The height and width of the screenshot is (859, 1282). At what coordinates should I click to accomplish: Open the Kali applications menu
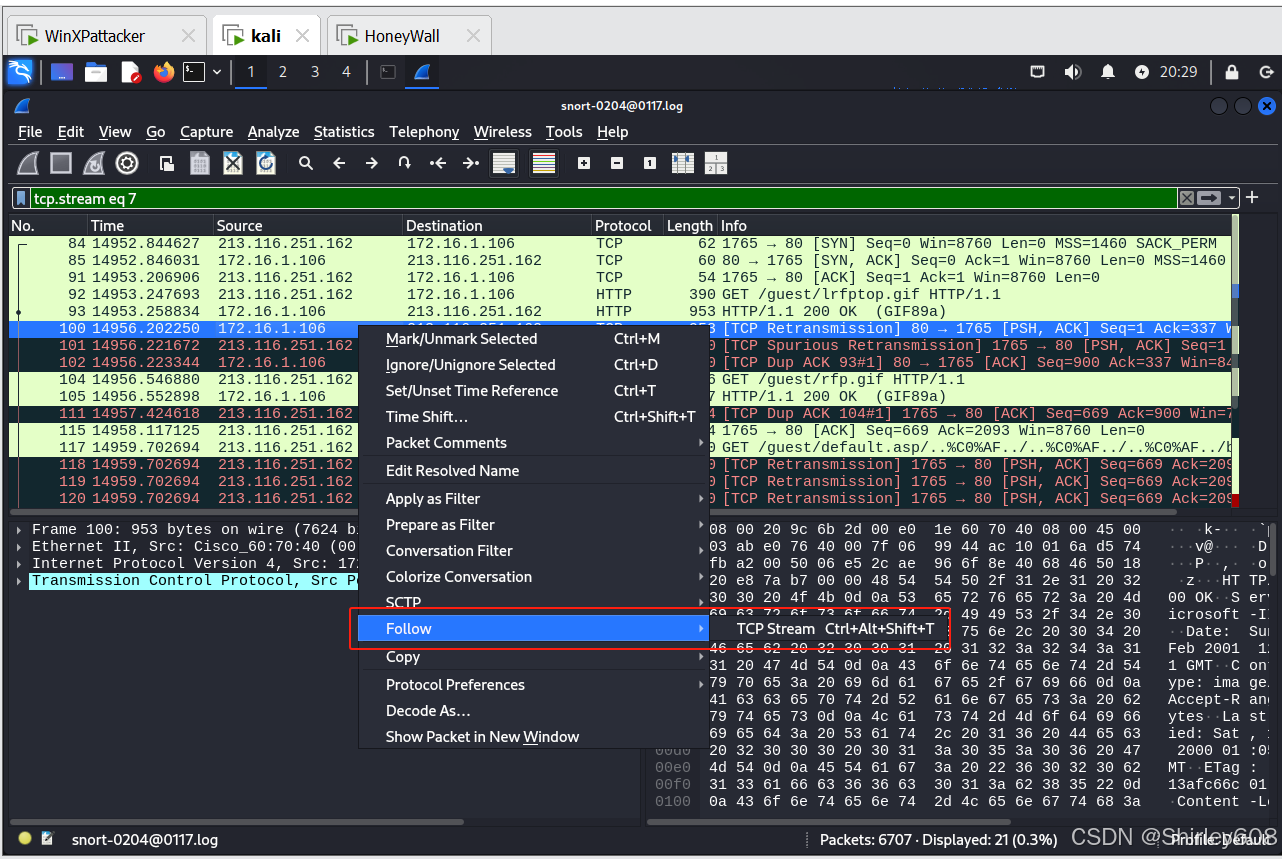(x=20, y=72)
